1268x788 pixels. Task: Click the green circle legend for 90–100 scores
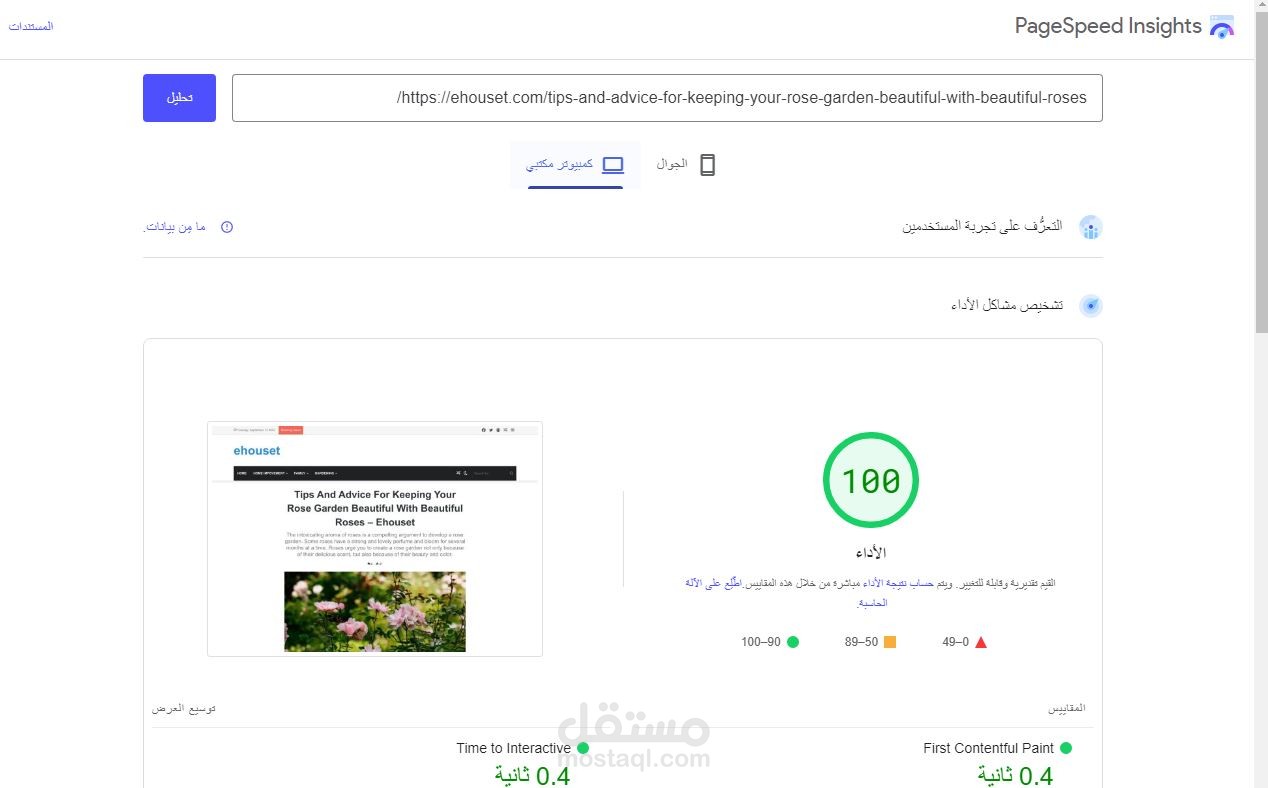point(793,641)
